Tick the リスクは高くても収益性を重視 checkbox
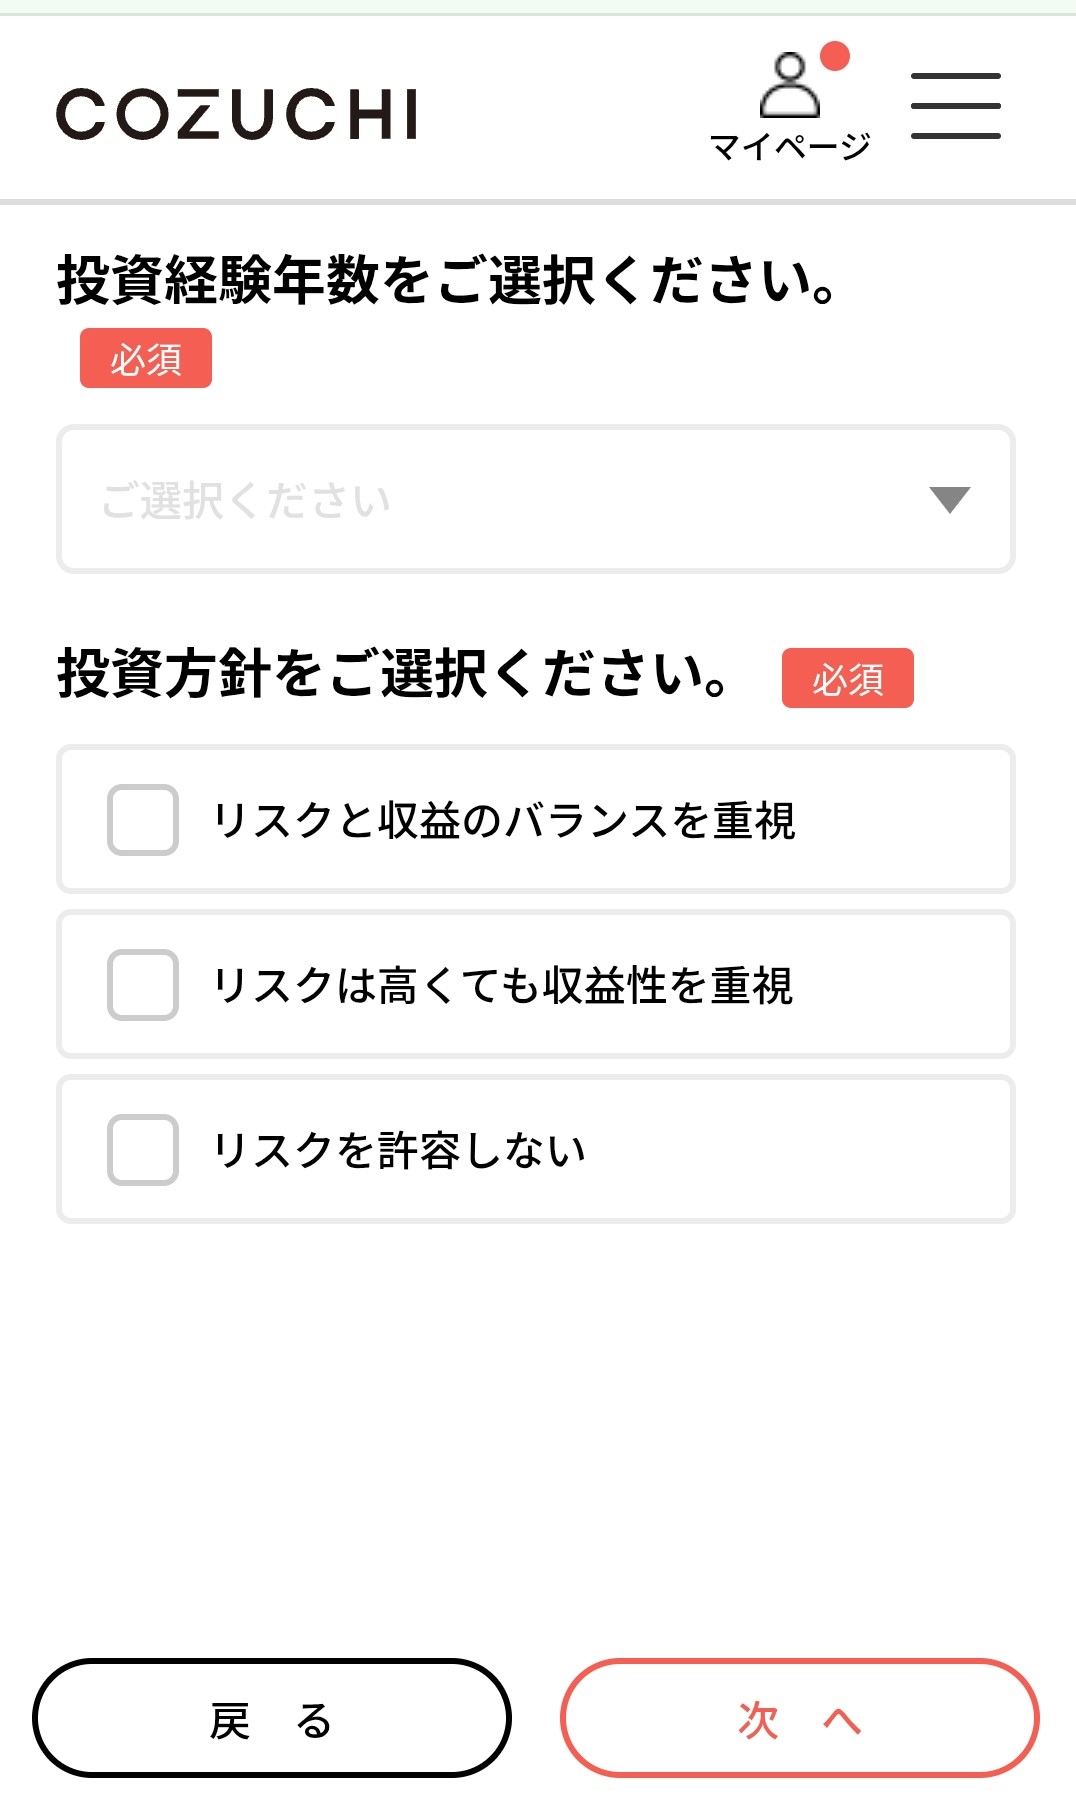The height and width of the screenshot is (1817, 1076). click(143, 985)
